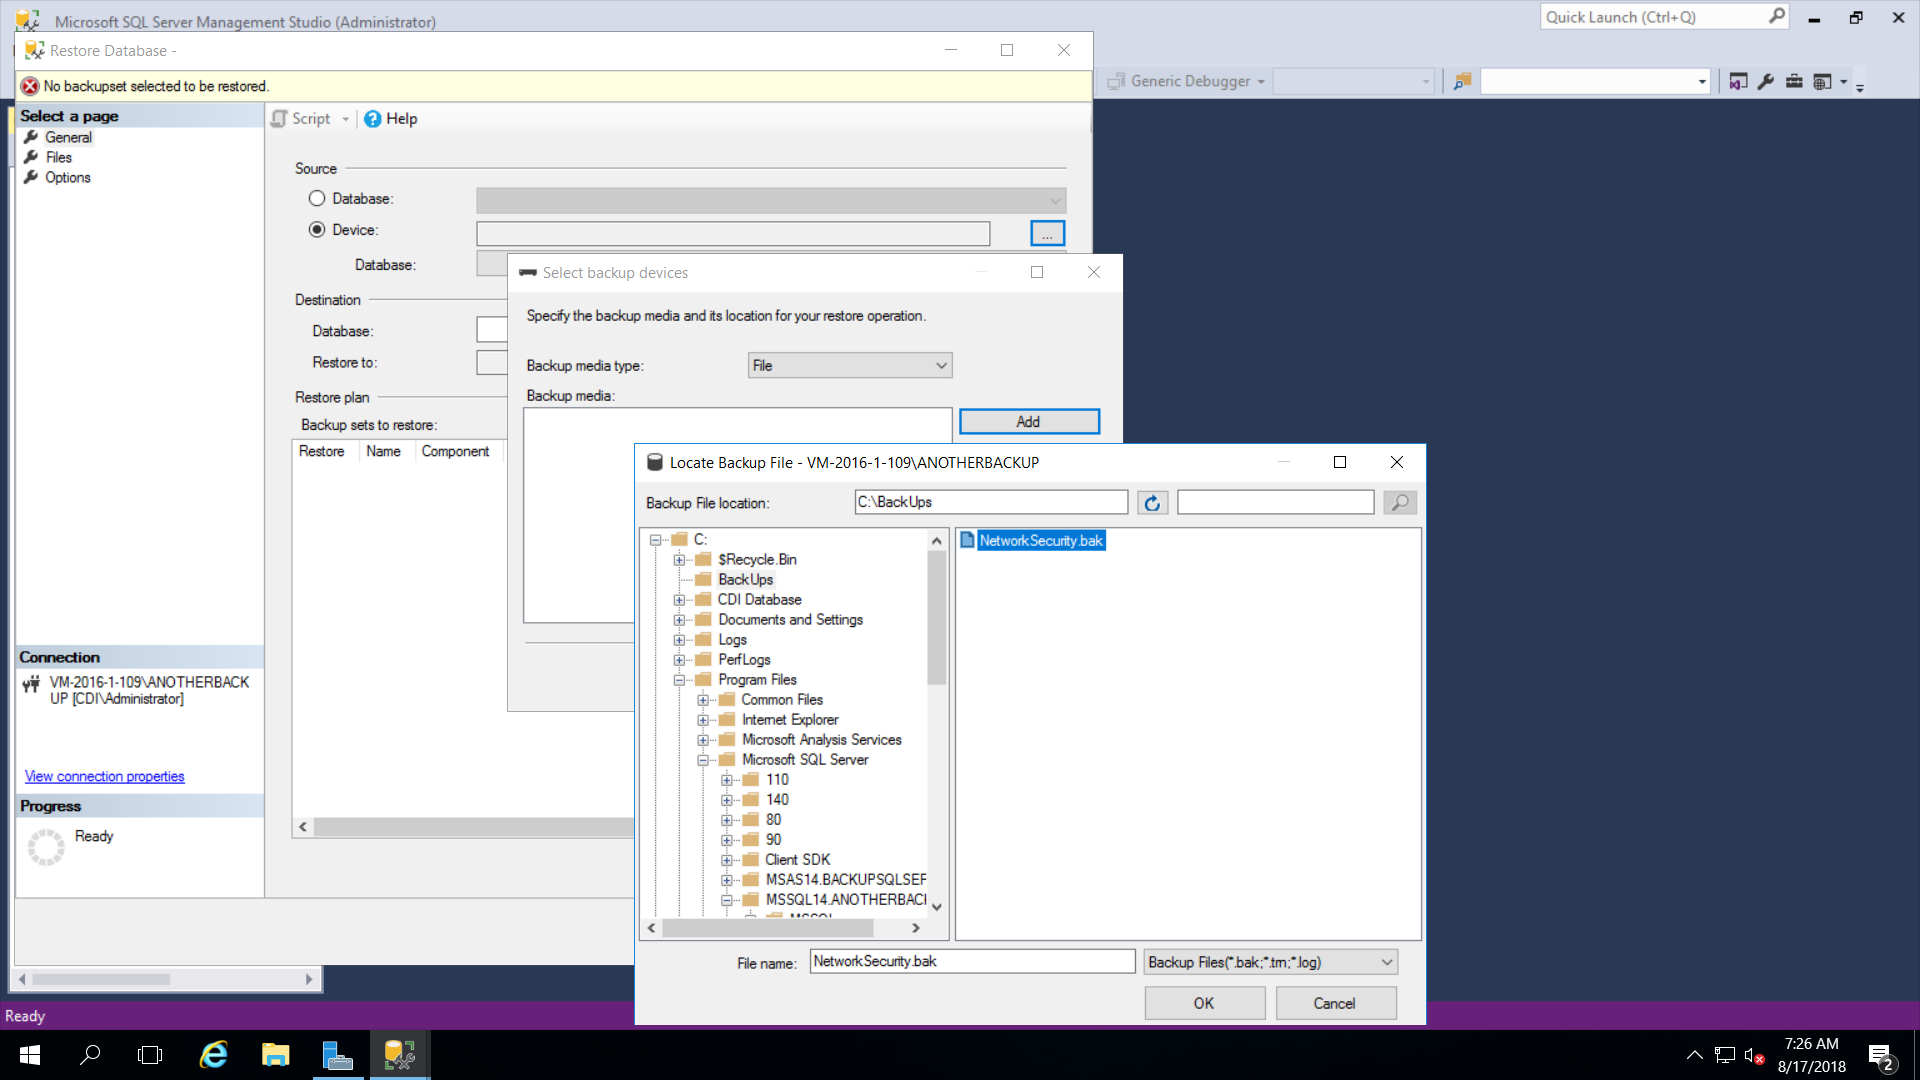
Task: Collapse the C: drive tree node
Action: [x=655, y=540]
